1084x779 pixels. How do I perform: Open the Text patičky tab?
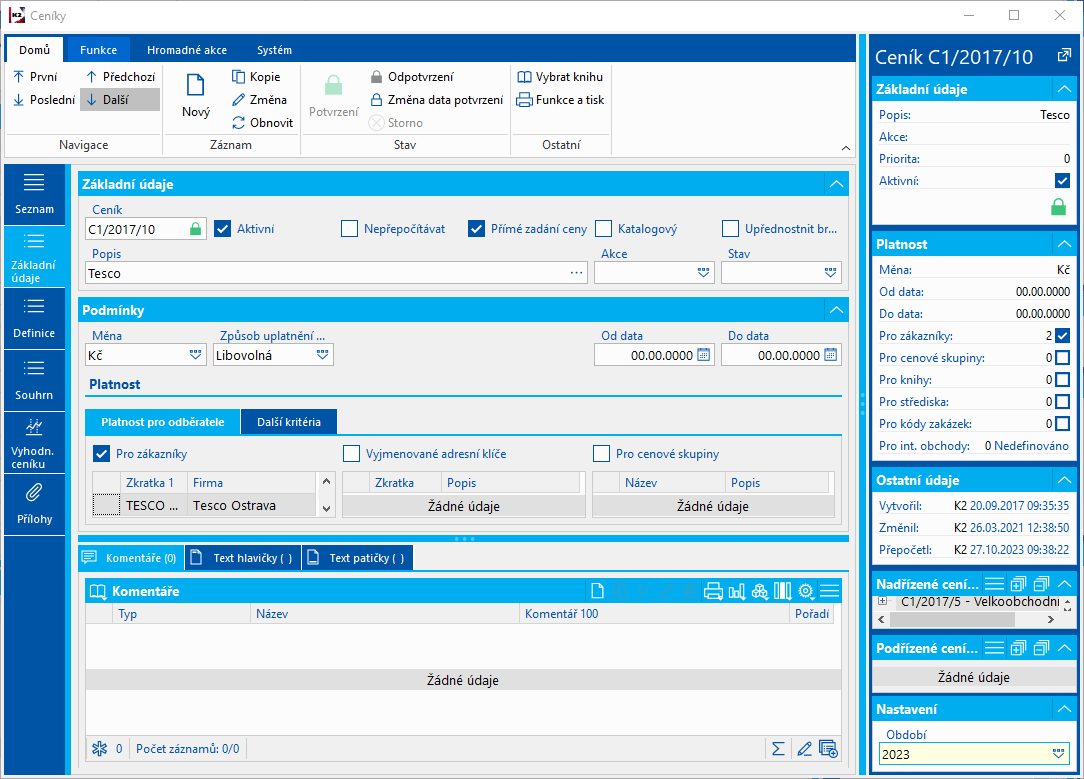358,558
